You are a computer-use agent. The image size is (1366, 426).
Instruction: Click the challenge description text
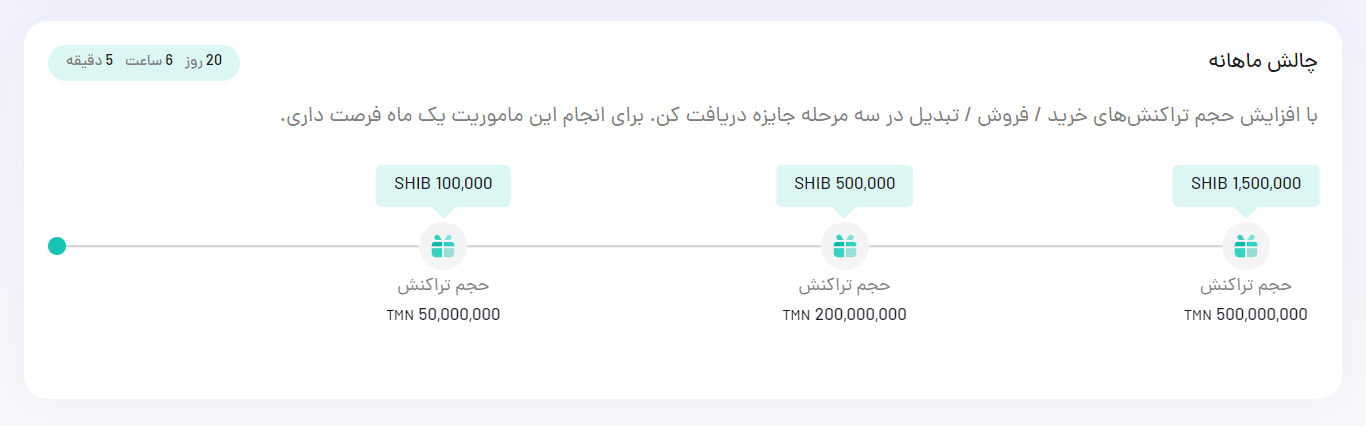coord(798,116)
